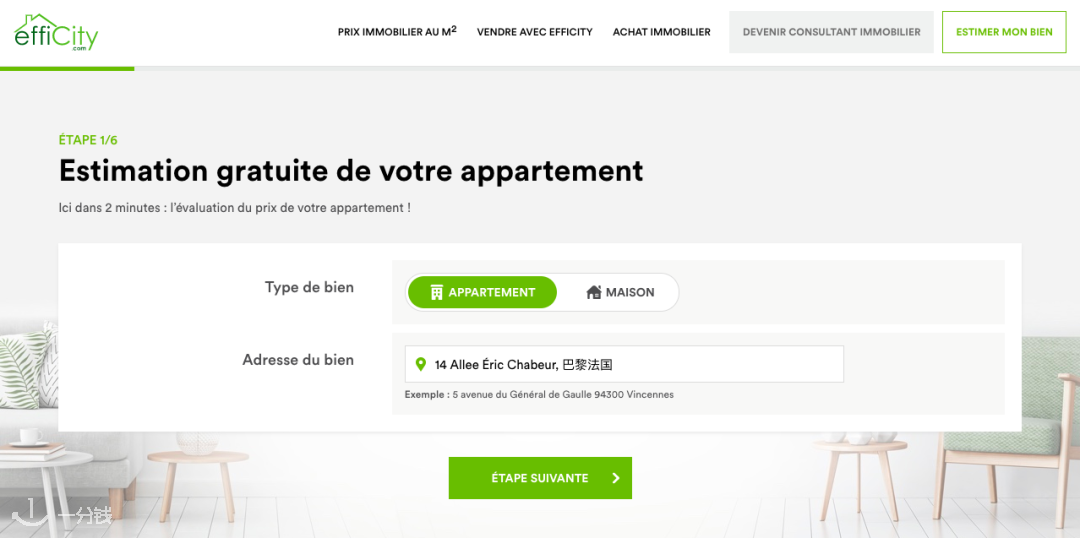Viewport: 1080px width, 538px height.
Task: Click the chevron arrow on Étape Suivante
Action: (616, 478)
